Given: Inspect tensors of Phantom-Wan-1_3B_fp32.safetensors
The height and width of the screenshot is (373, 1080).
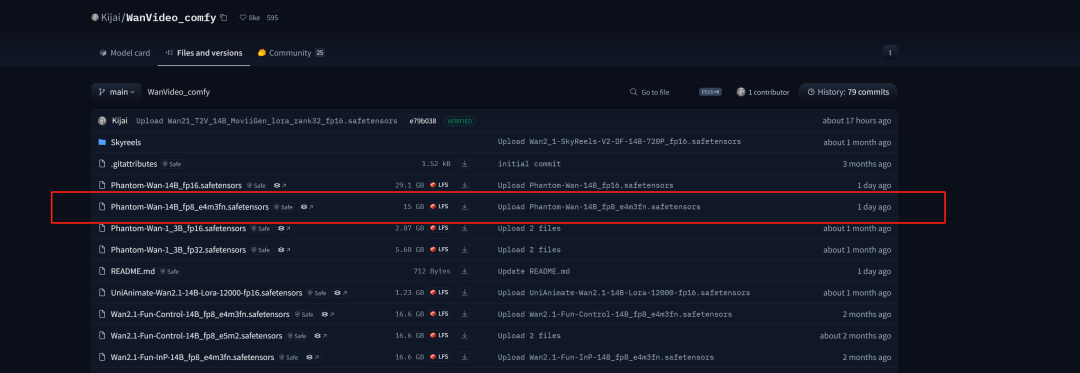Looking at the screenshot, I should (284, 250).
